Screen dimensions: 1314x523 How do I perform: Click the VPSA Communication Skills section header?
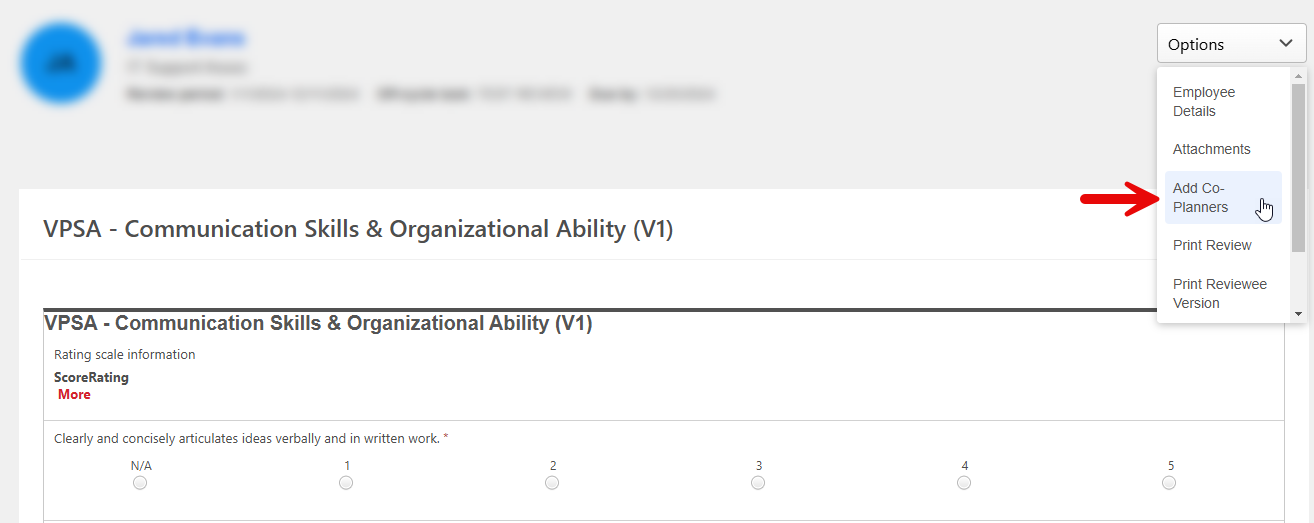(x=358, y=229)
